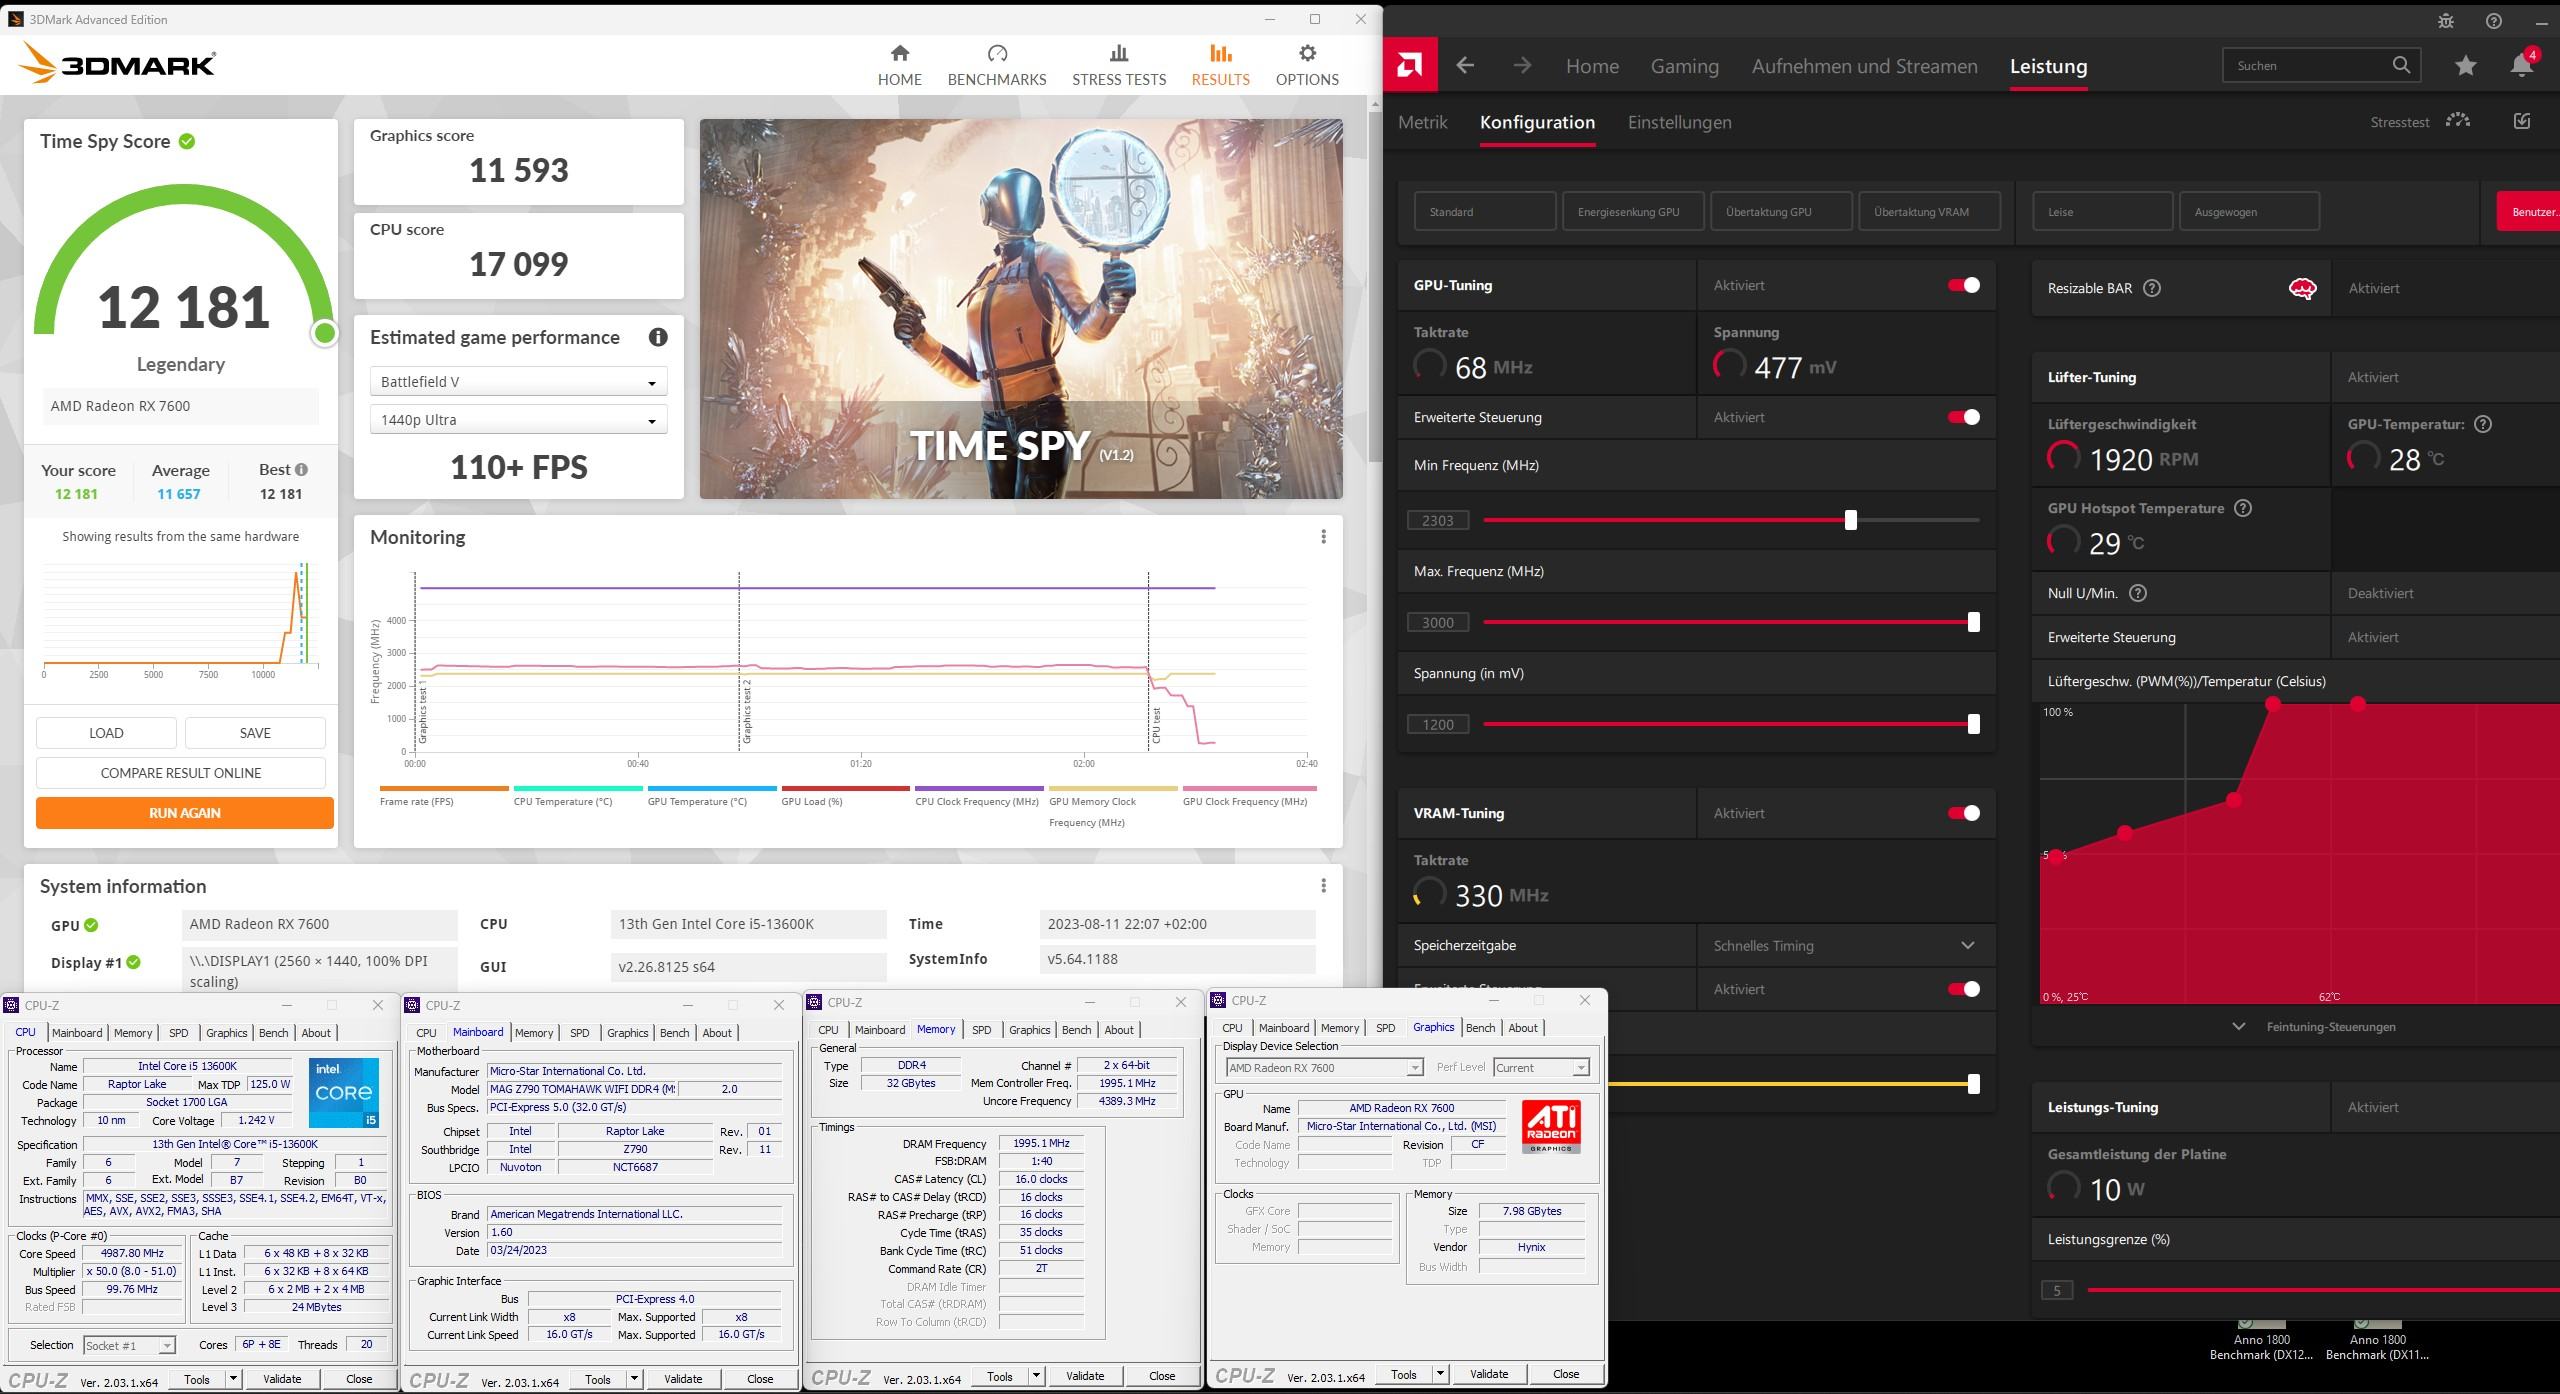Click the Resizable BAR brain icon
The image size is (2560, 1394).
coord(2302,288)
